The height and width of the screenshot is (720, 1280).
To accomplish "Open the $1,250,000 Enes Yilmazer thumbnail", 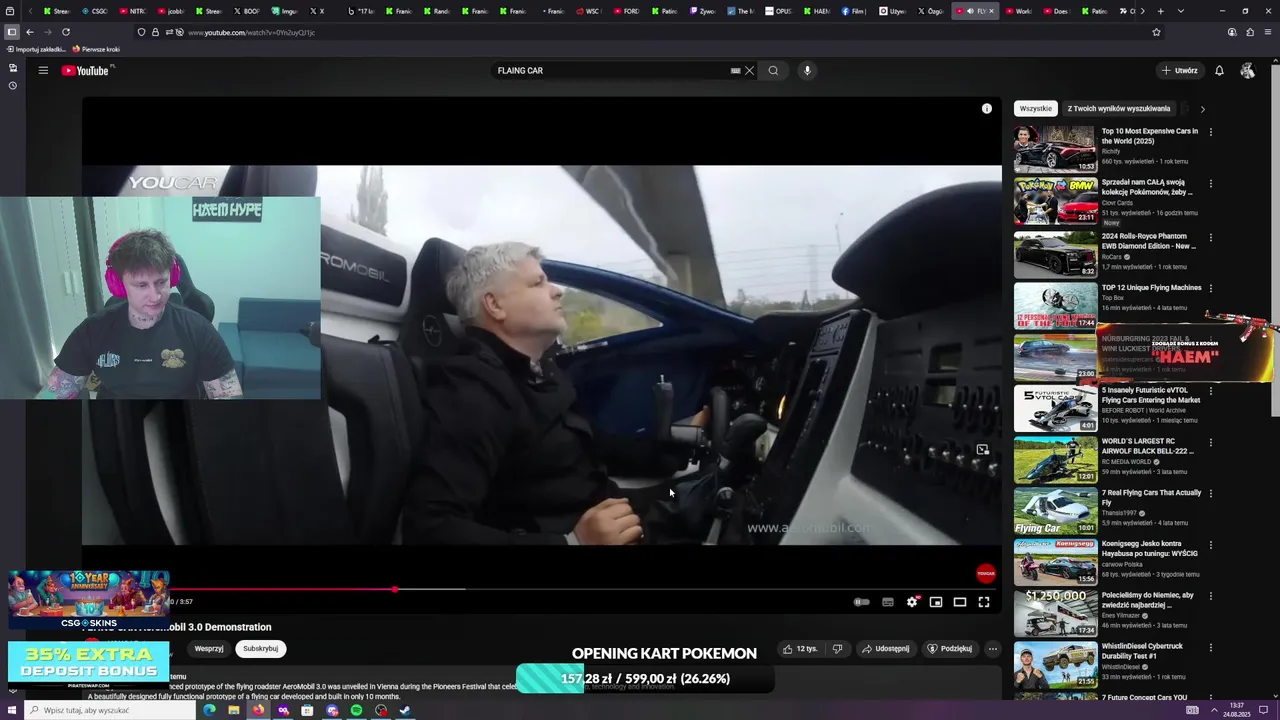I will [x=1055, y=613].
